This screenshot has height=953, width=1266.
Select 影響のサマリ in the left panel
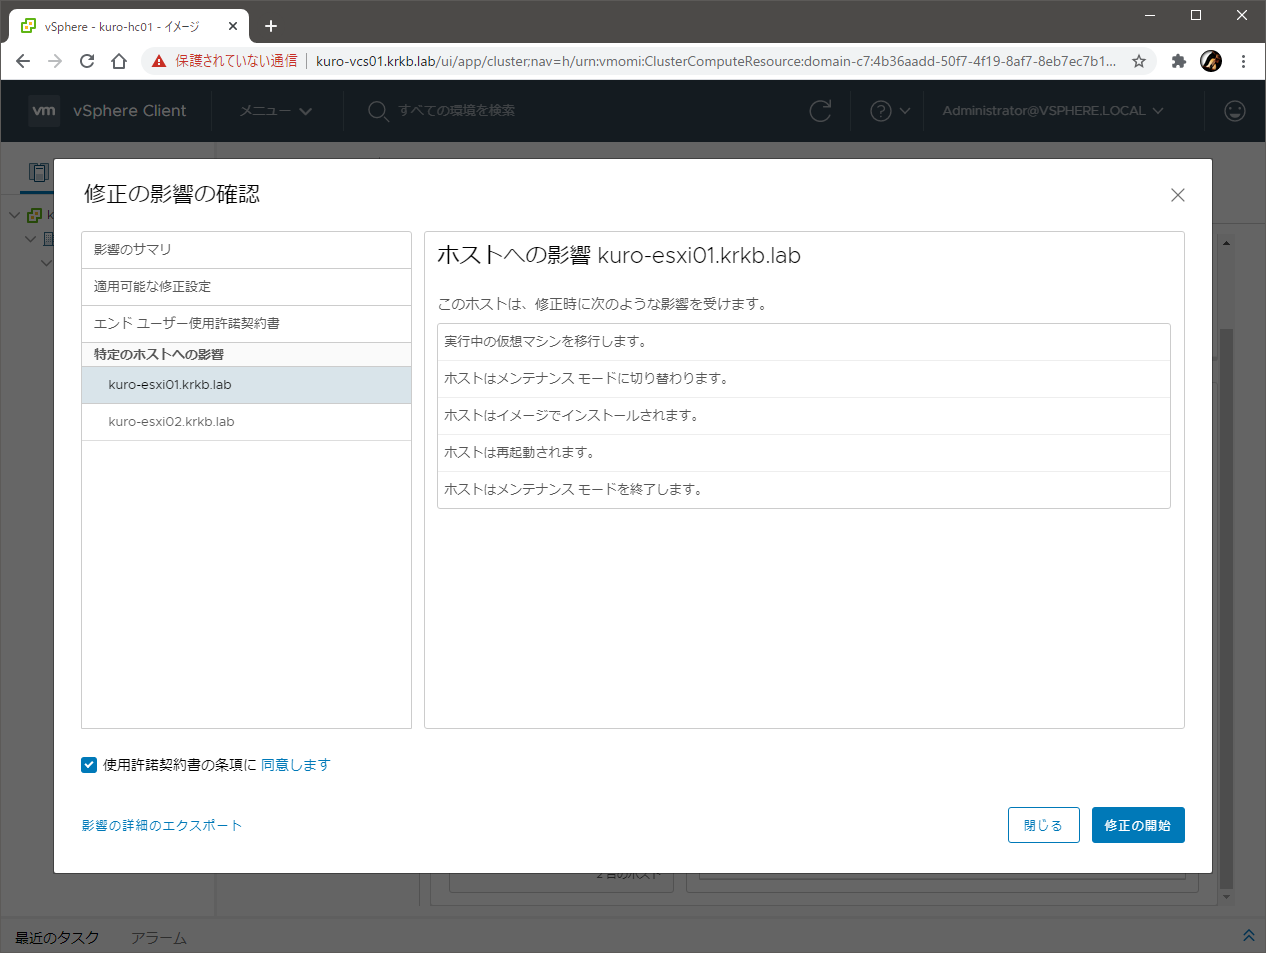[246, 250]
